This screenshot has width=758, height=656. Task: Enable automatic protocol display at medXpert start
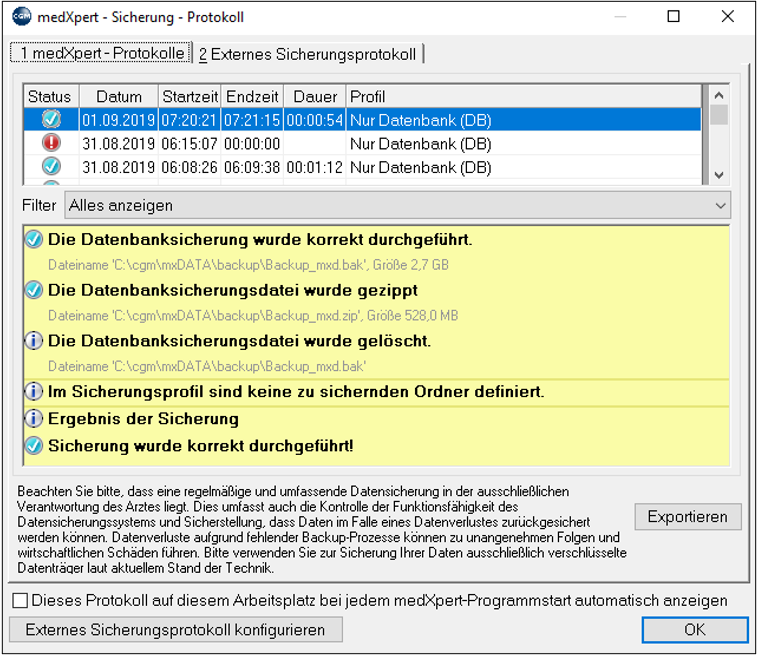[x=20, y=601]
